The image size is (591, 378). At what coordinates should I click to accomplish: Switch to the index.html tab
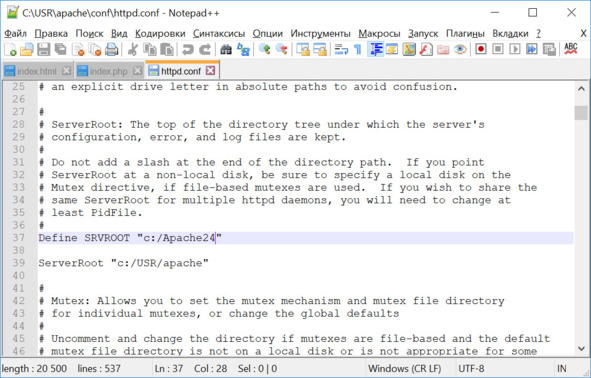tap(37, 71)
